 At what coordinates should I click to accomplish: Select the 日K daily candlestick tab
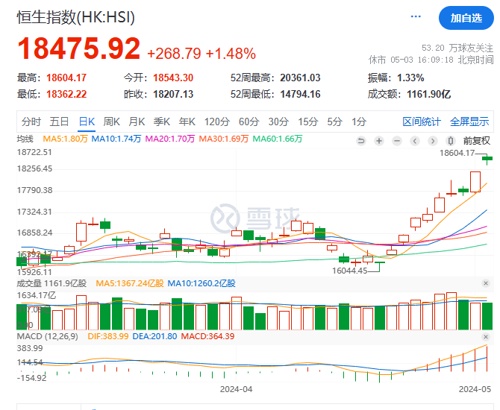coord(87,122)
